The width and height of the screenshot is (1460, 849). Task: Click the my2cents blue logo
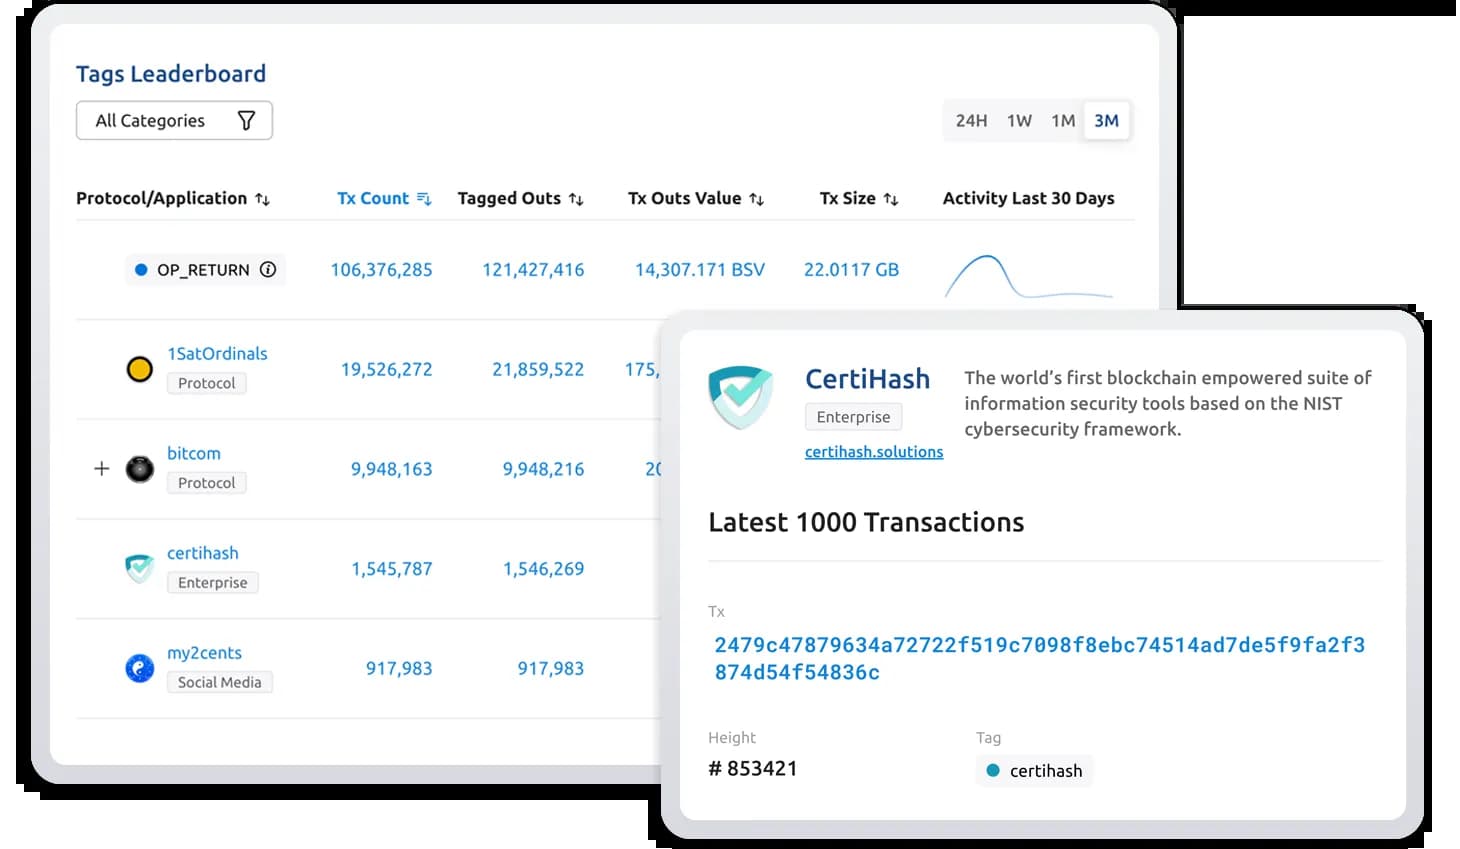click(140, 668)
